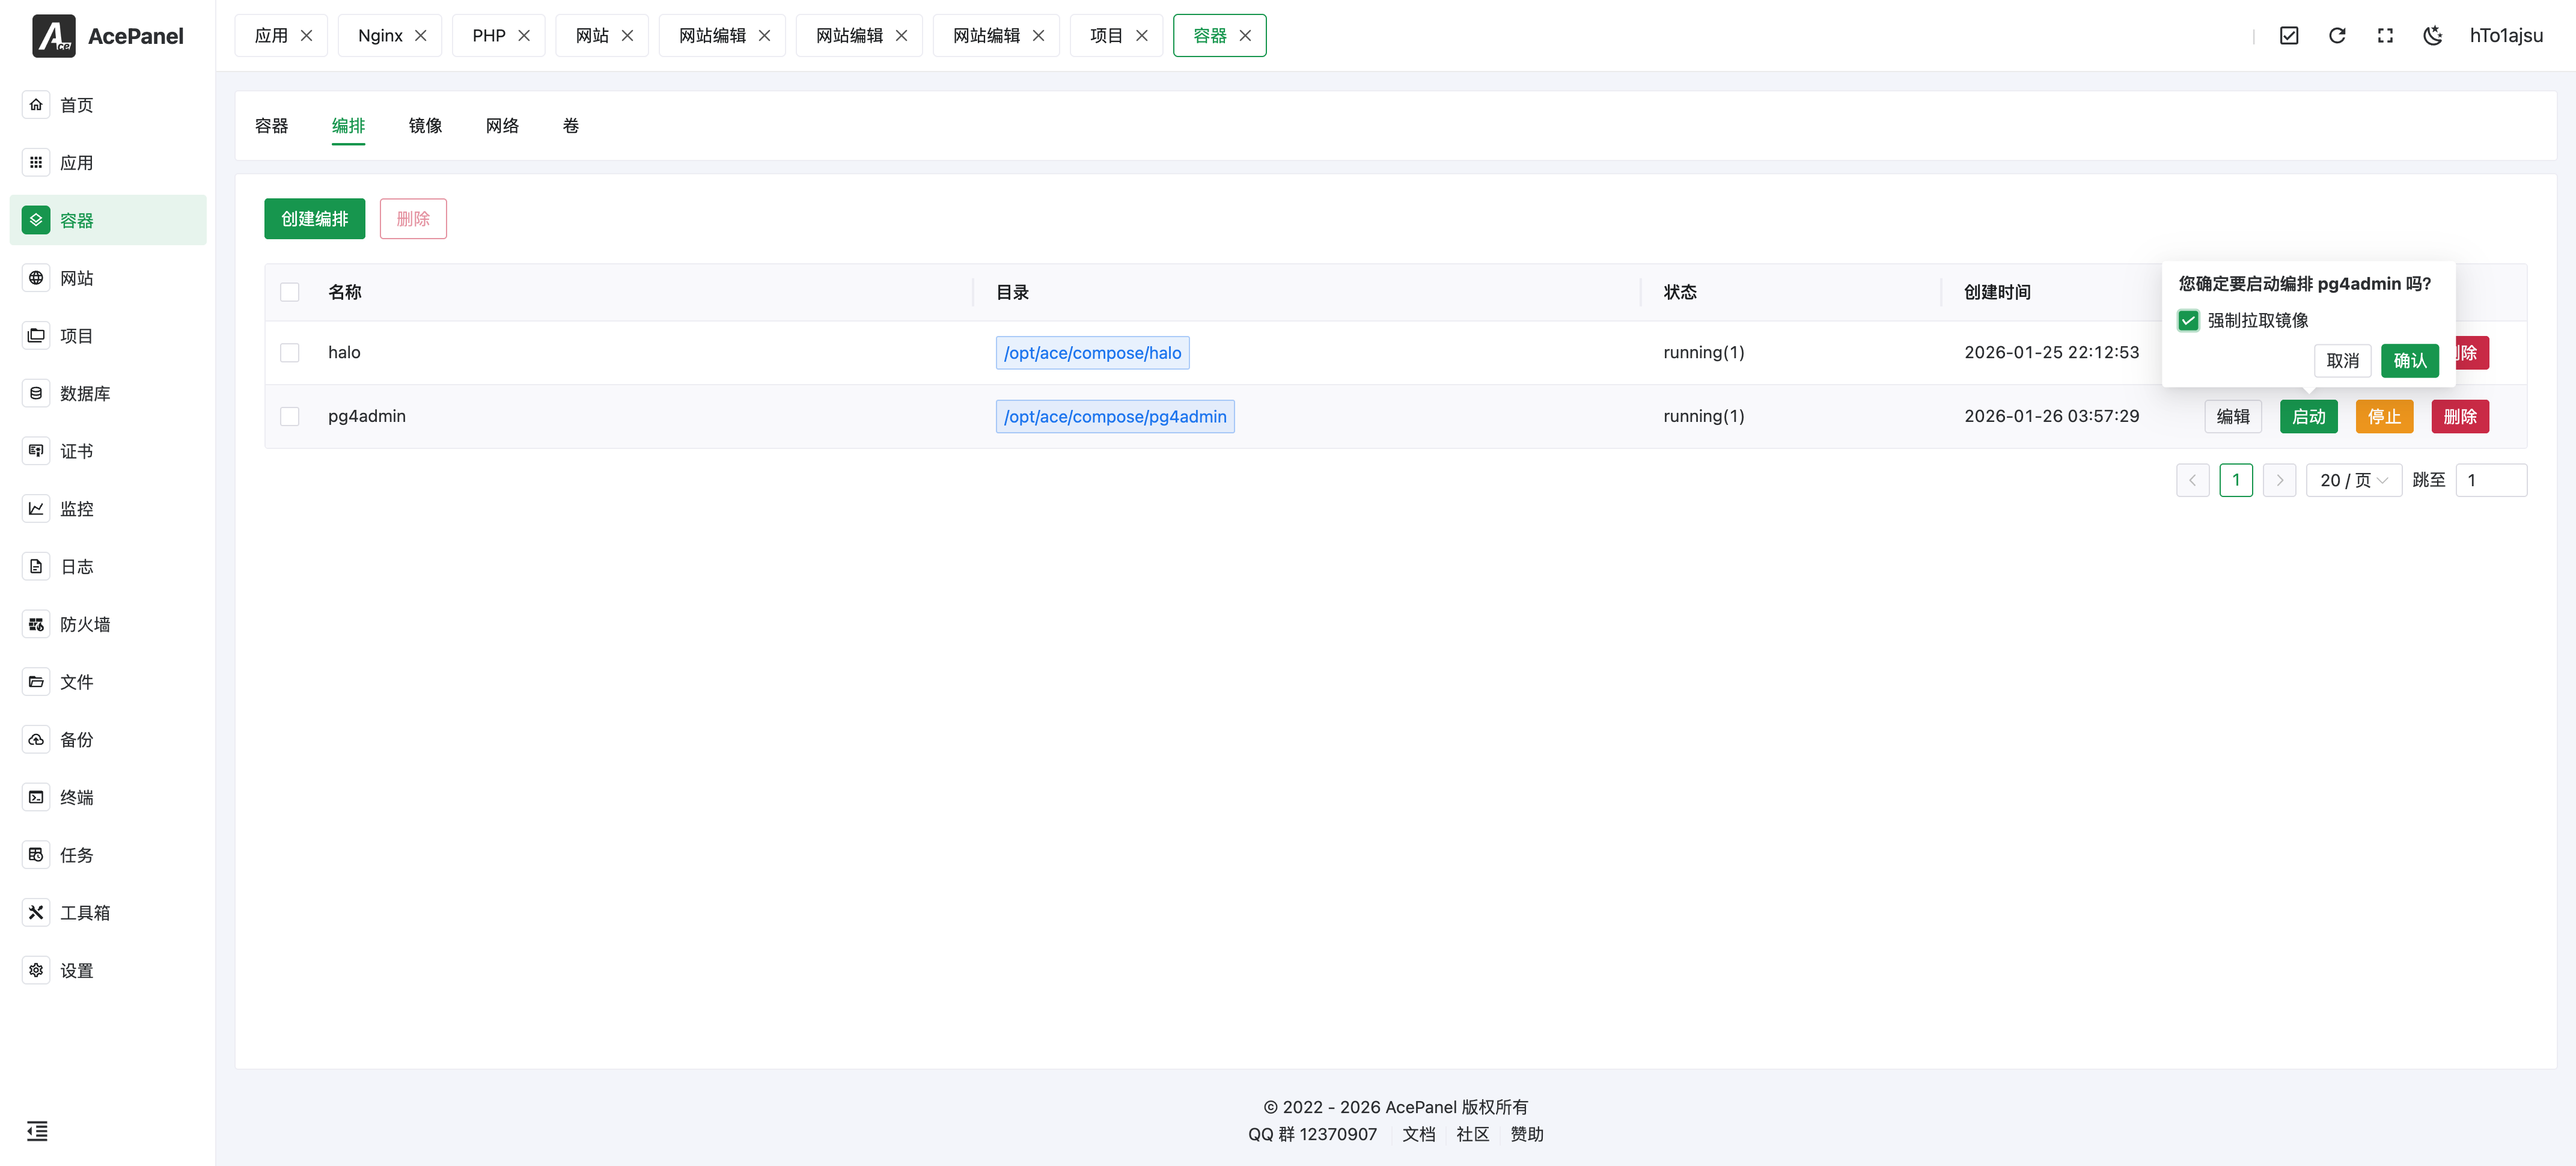Screen dimensions: 2576x1166
Task: Open the Nginx top tab
Action: coord(380,36)
